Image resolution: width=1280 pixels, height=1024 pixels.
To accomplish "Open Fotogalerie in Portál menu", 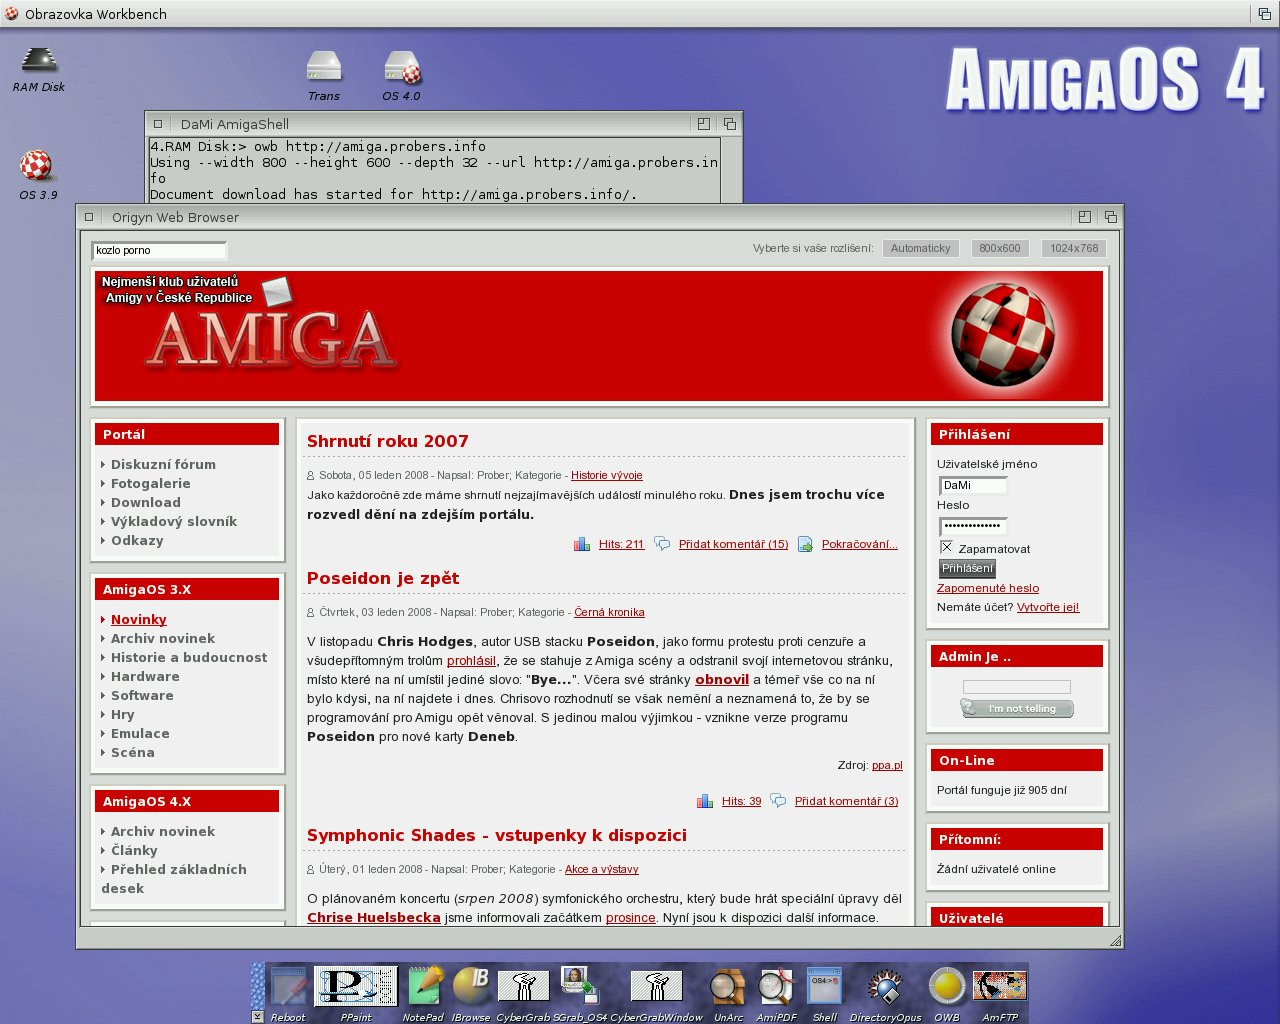I will click(151, 483).
